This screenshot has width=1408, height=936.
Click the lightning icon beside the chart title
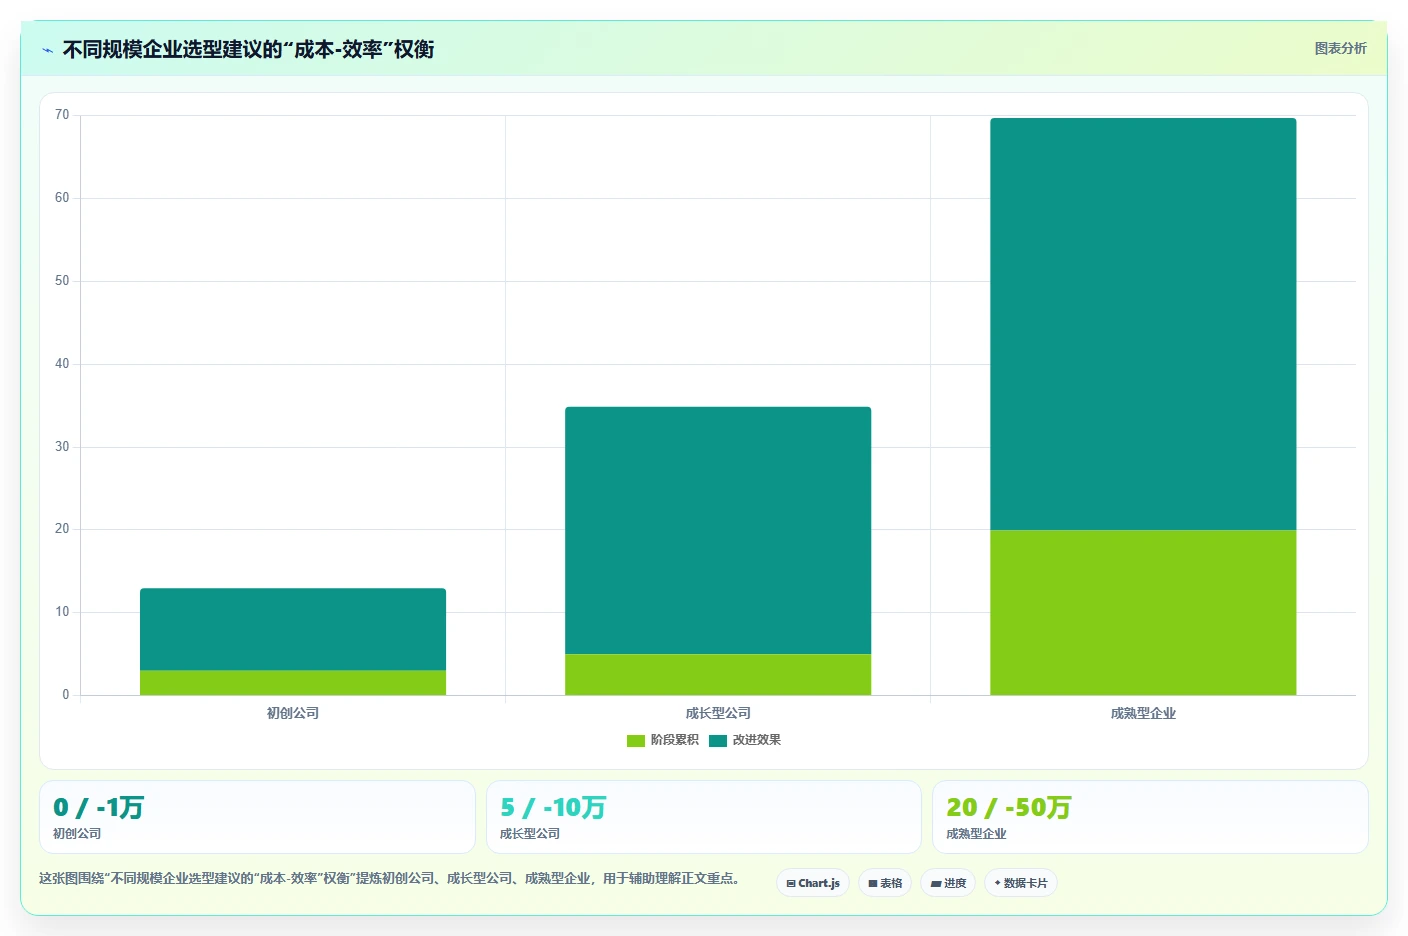[x=47, y=50]
